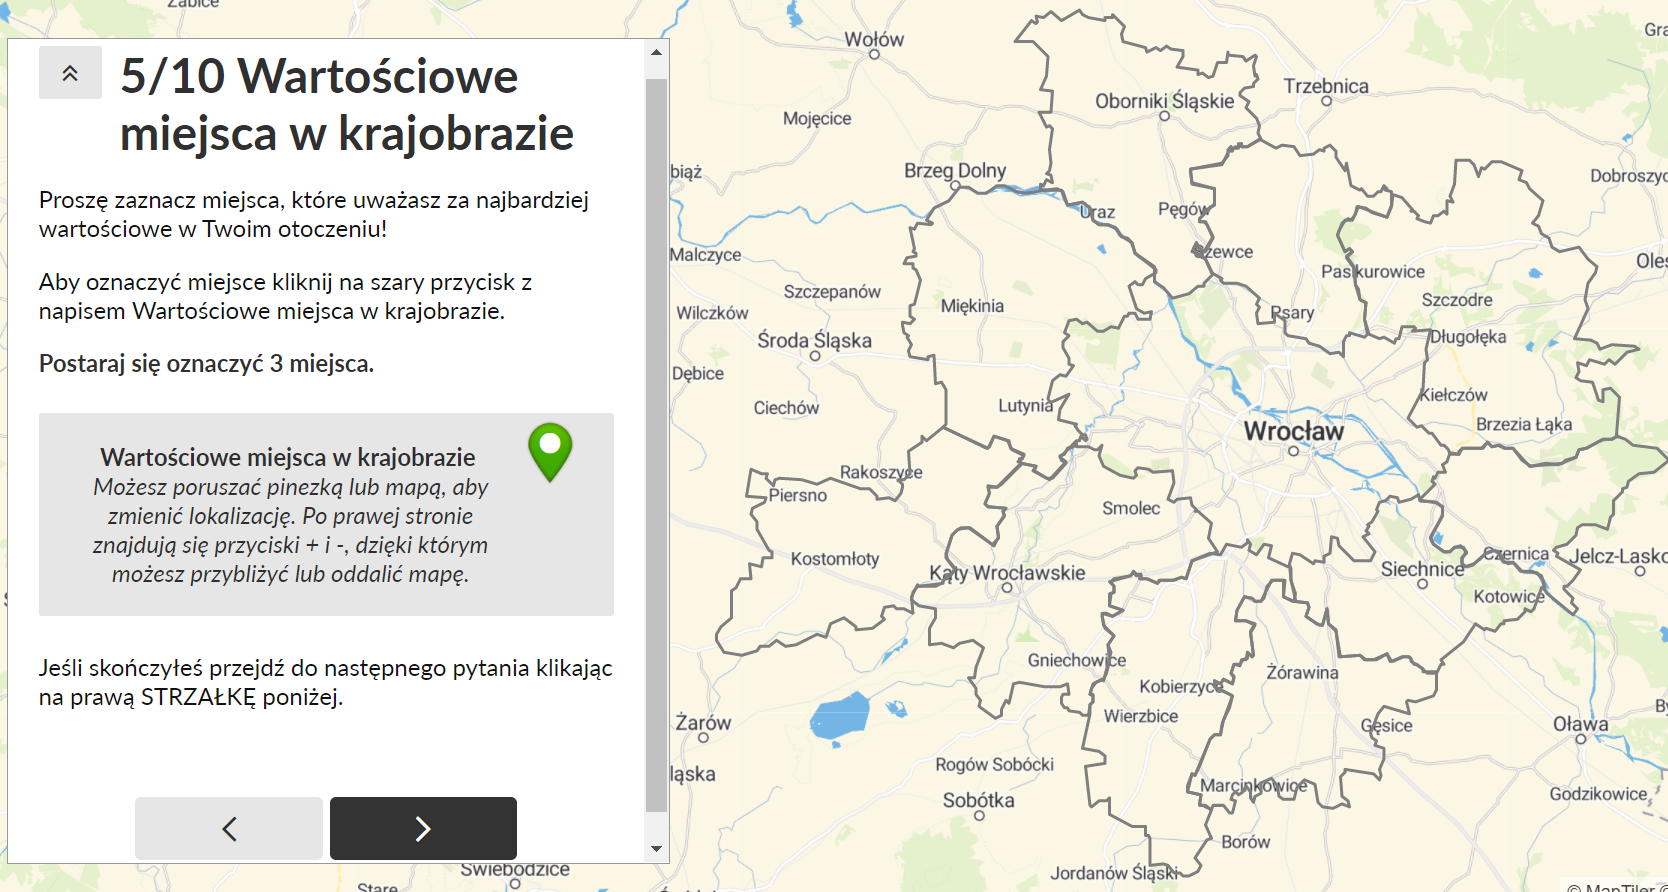The height and width of the screenshot is (892, 1668).
Task: Click the Siechnice label on map
Action: tap(1422, 569)
